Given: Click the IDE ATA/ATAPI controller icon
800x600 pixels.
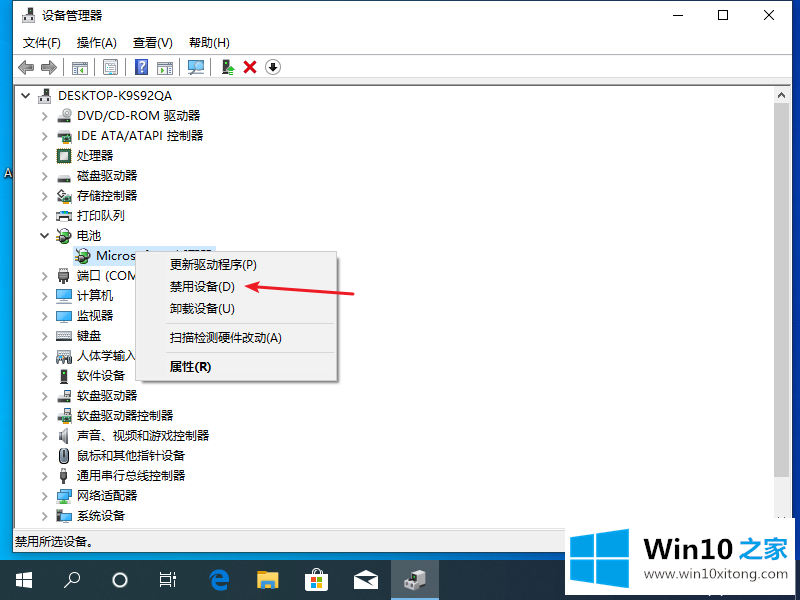Looking at the screenshot, I should (x=64, y=136).
